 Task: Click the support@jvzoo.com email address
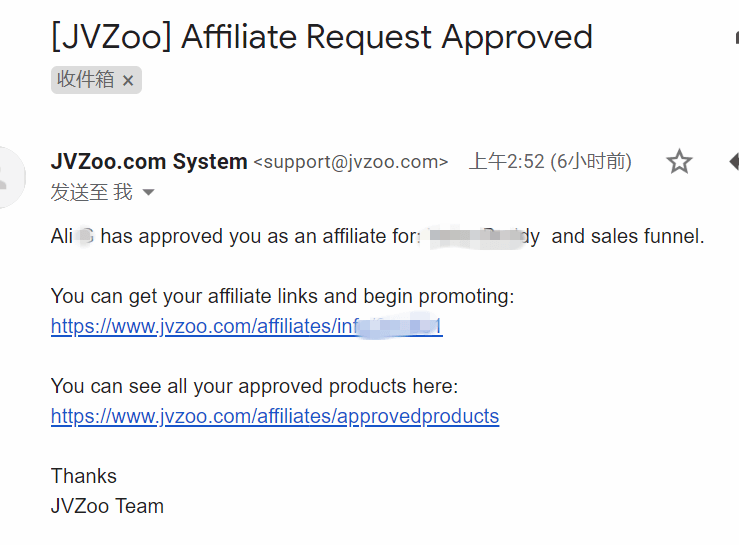point(351,162)
